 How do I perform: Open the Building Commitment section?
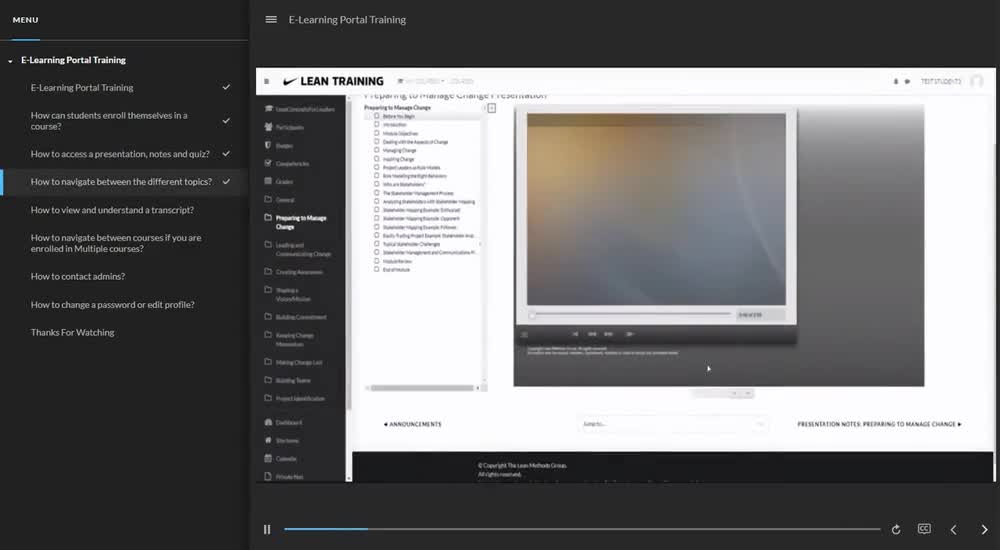pos(296,317)
